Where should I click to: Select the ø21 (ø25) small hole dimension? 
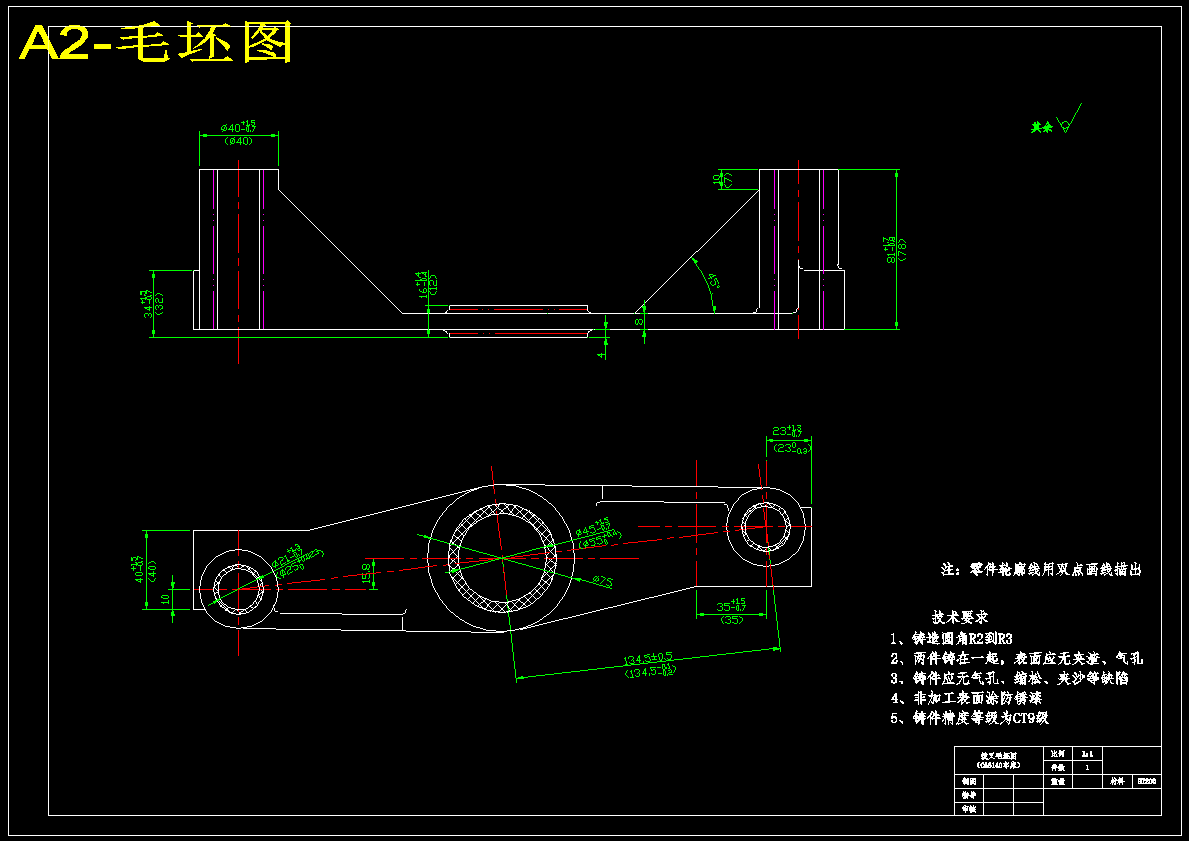(x=296, y=561)
